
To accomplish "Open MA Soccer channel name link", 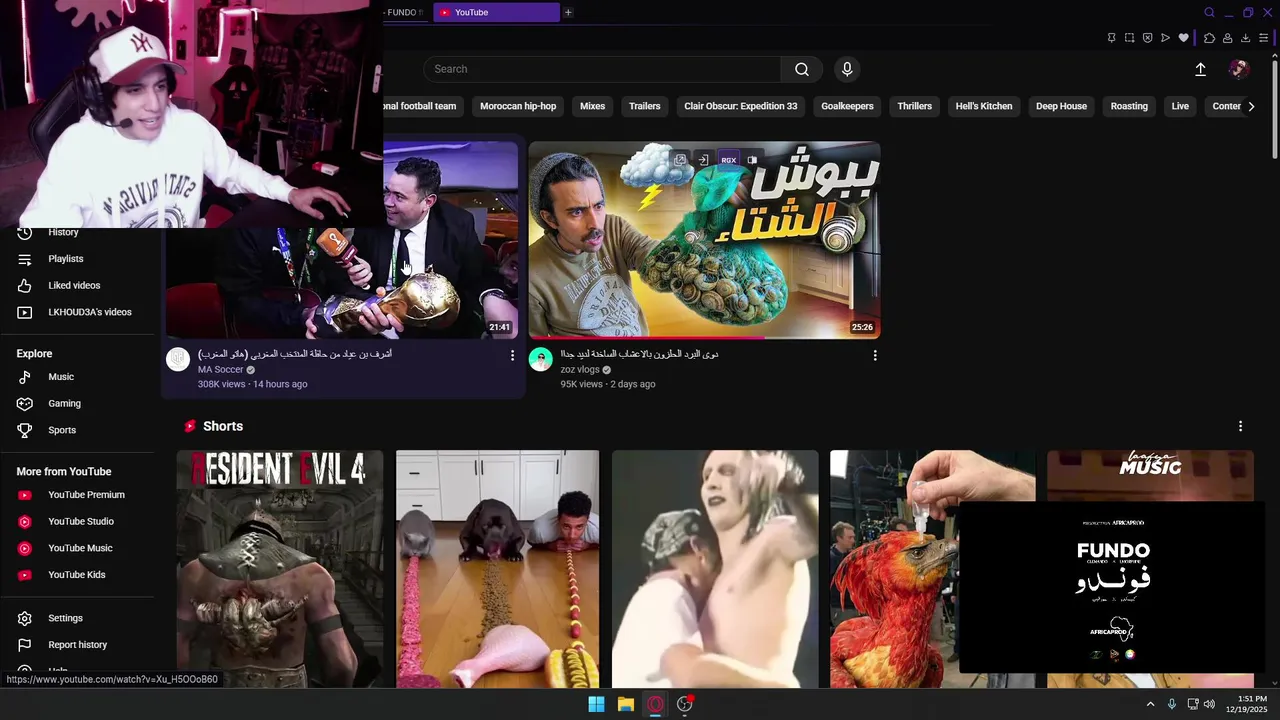I will [221, 370].
